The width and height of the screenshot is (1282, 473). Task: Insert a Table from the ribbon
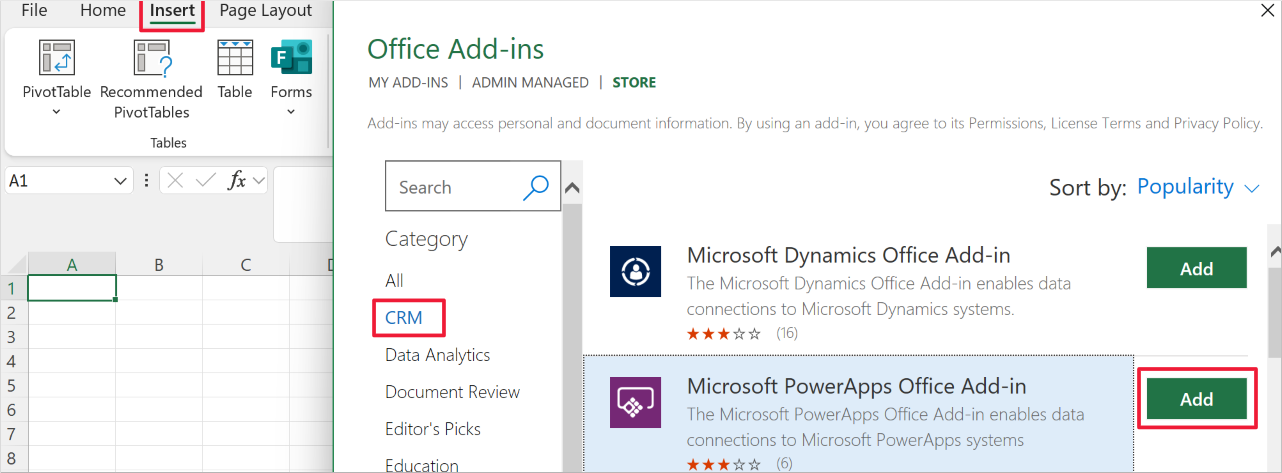tap(235, 58)
